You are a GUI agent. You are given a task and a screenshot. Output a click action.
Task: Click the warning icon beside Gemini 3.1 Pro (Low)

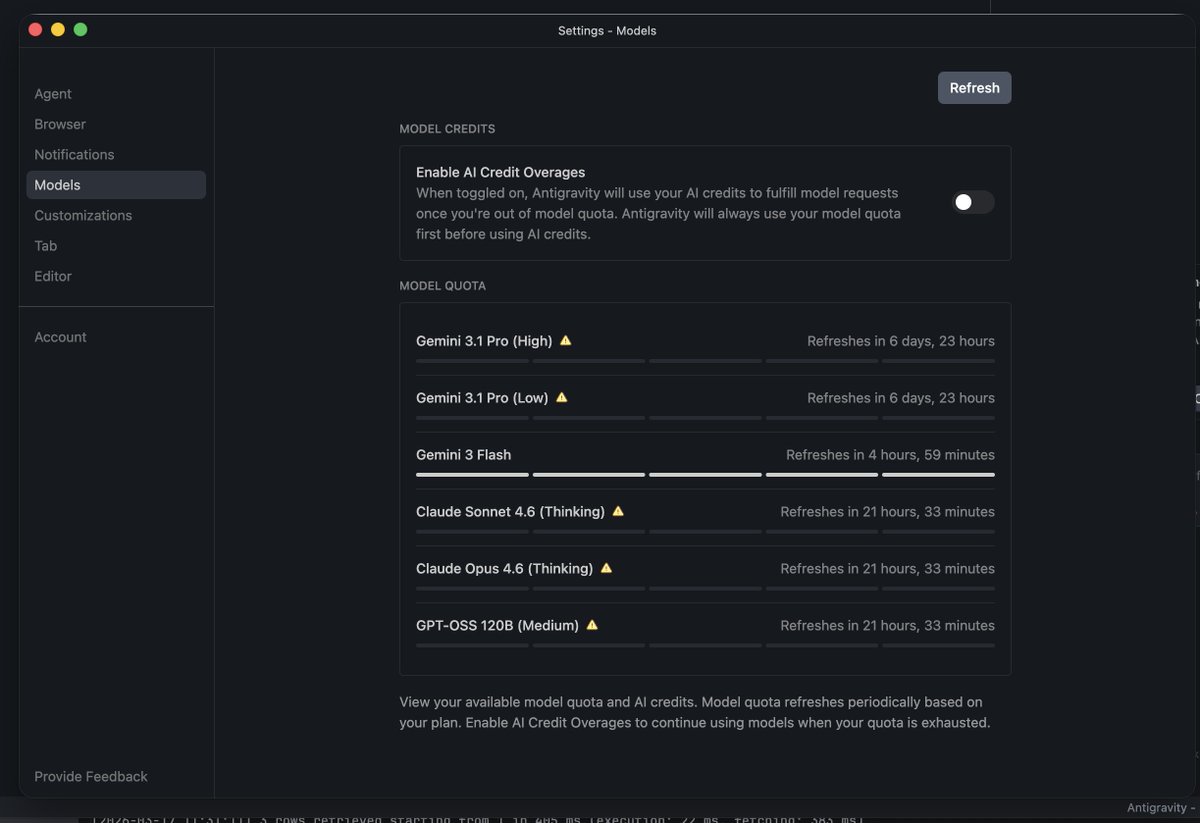pyautogui.click(x=562, y=397)
